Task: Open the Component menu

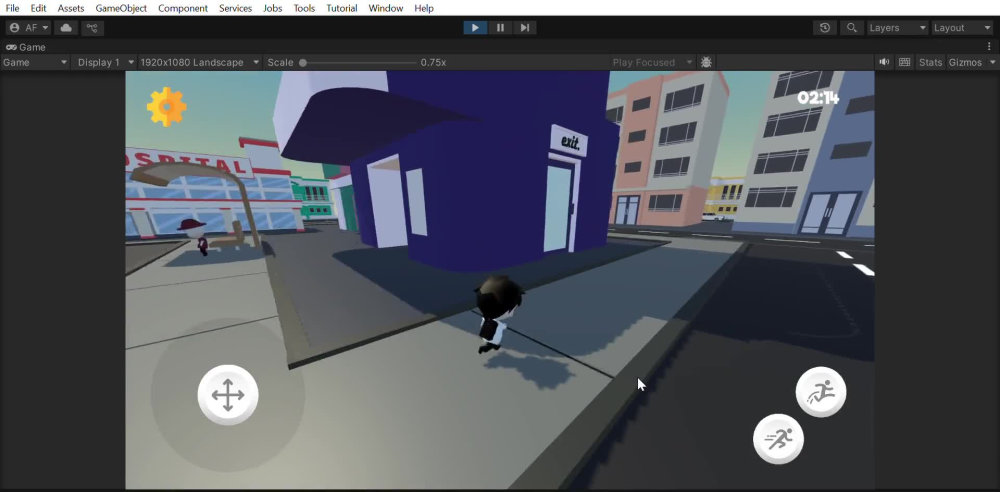Action: click(x=183, y=8)
